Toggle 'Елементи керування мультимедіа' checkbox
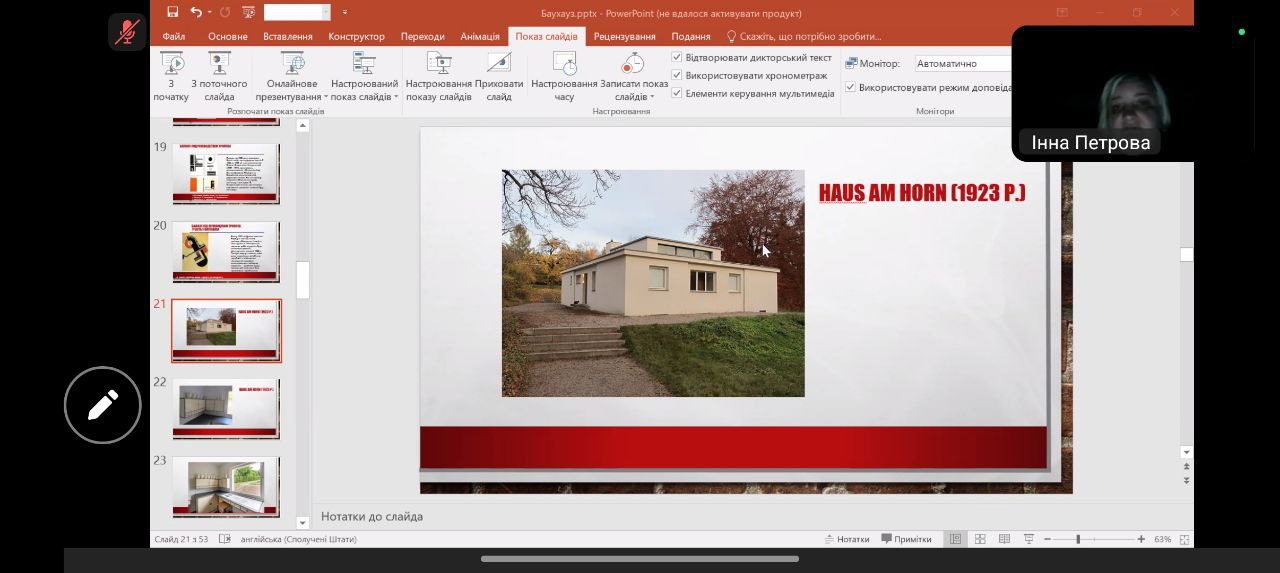 [677, 93]
